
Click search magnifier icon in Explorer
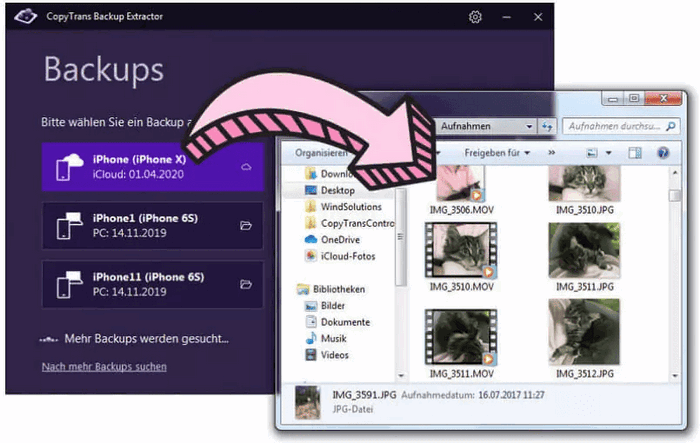671,126
